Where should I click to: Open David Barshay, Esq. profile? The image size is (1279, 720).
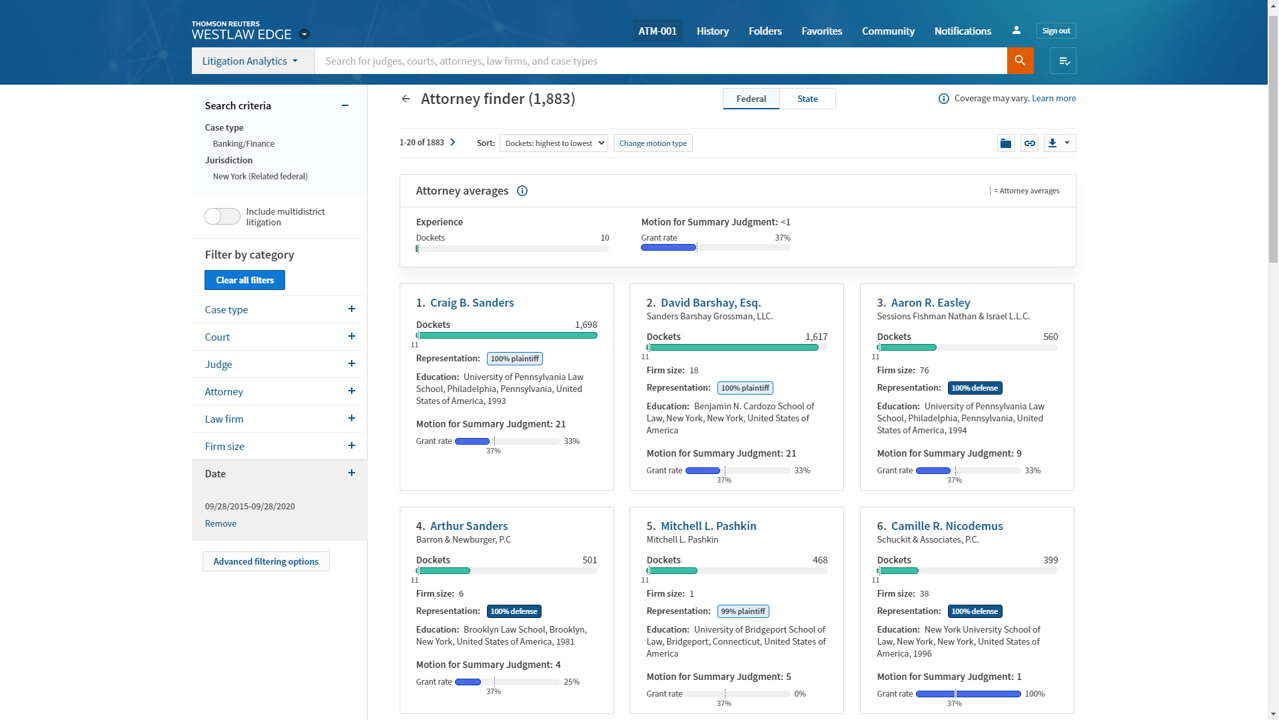click(x=711, y=303)
